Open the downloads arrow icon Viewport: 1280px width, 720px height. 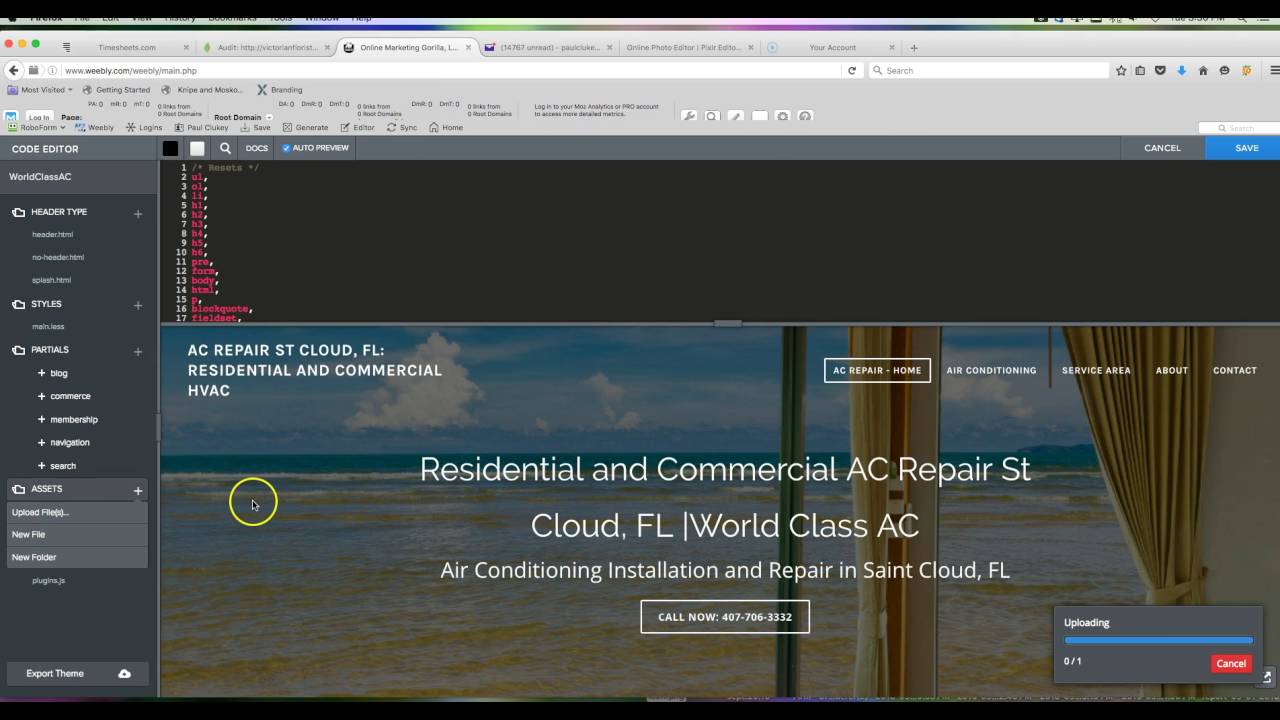click(1181, 70)
